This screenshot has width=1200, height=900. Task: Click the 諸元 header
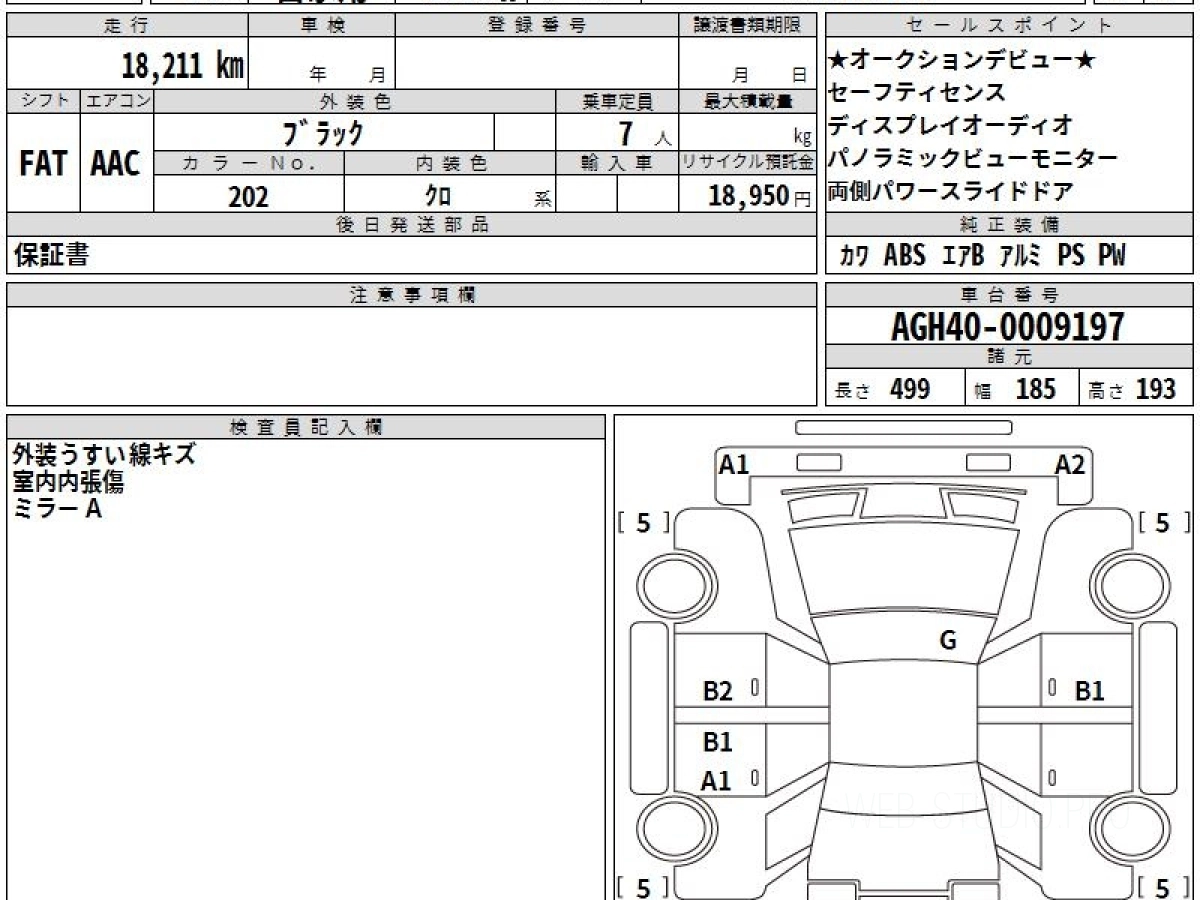coord(1010,357)
